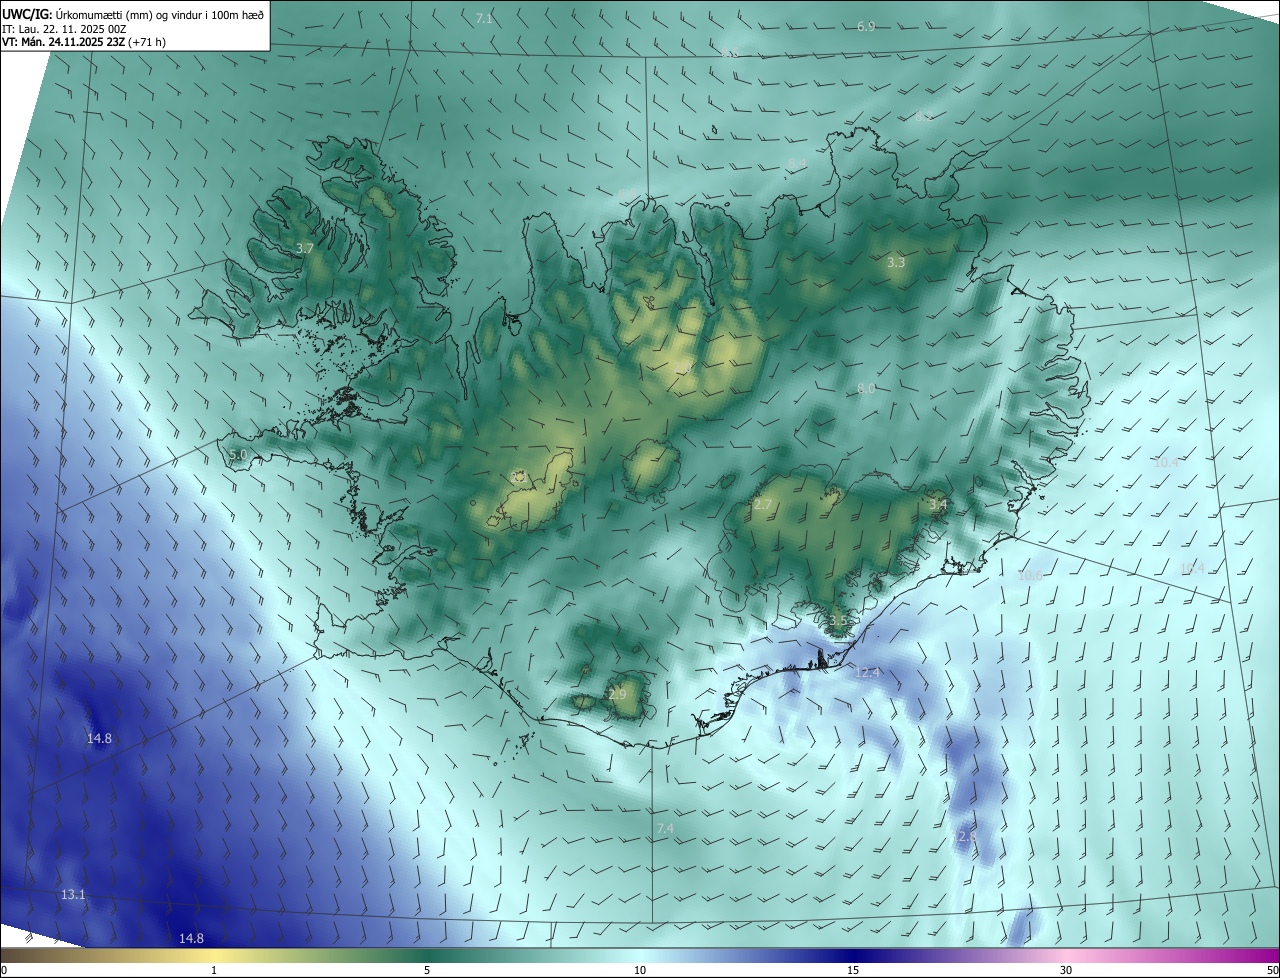
Task: Click the 13.1 value label on the map
Action: (73, 894)
